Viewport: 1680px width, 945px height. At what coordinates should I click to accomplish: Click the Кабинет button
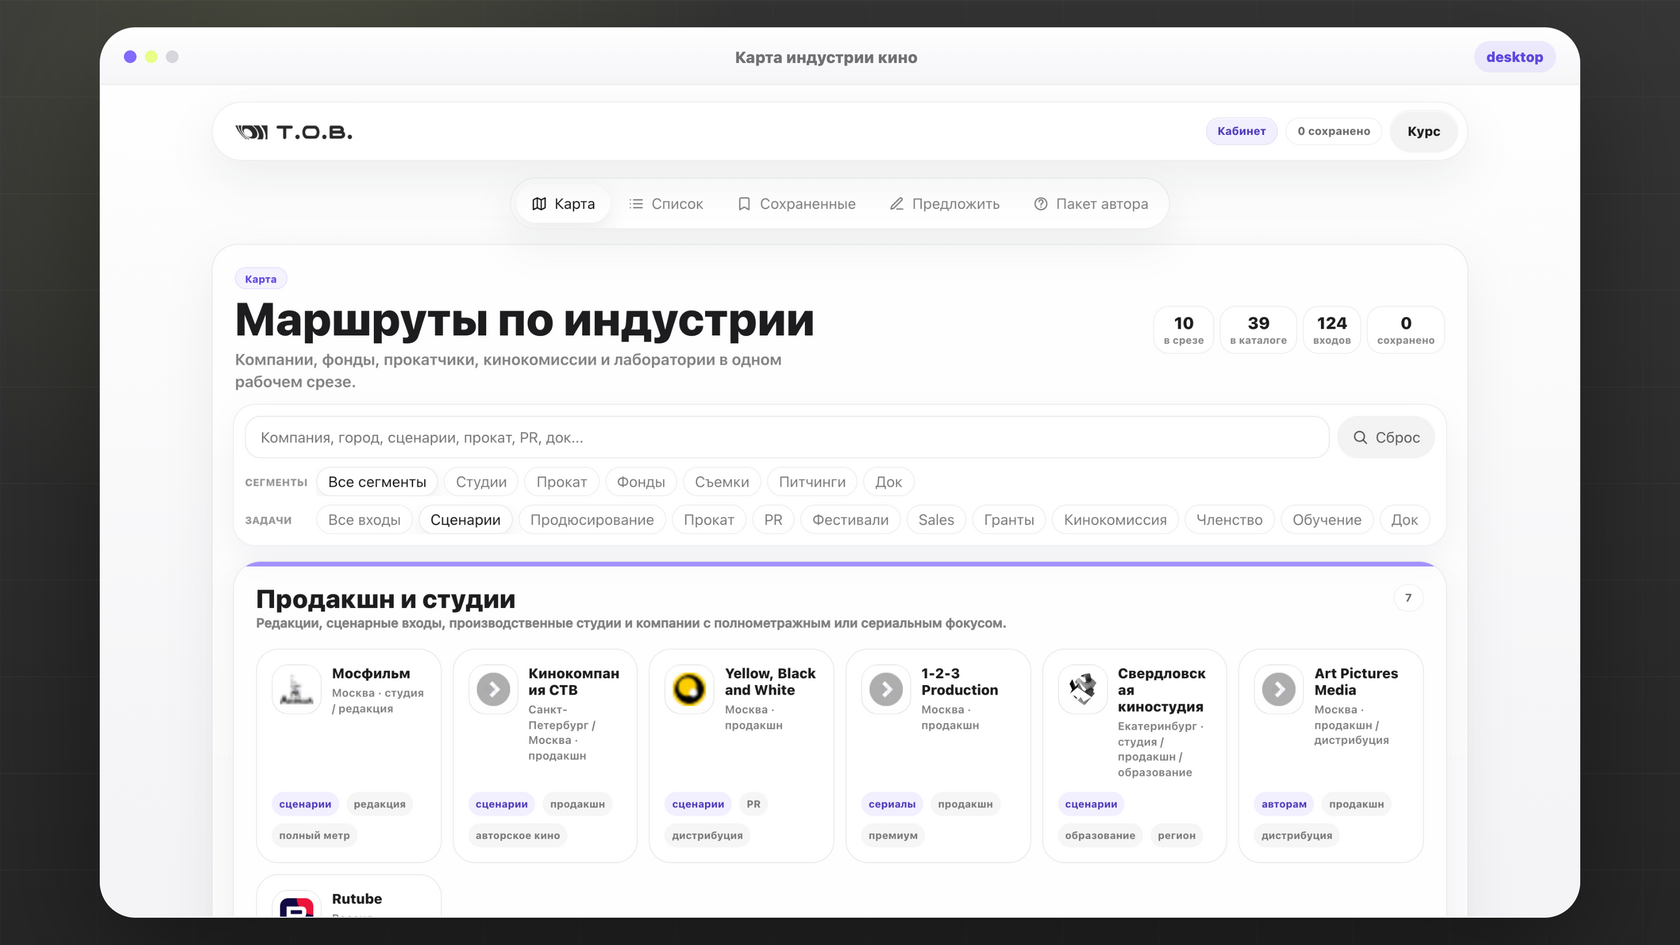pos(1241,131)
